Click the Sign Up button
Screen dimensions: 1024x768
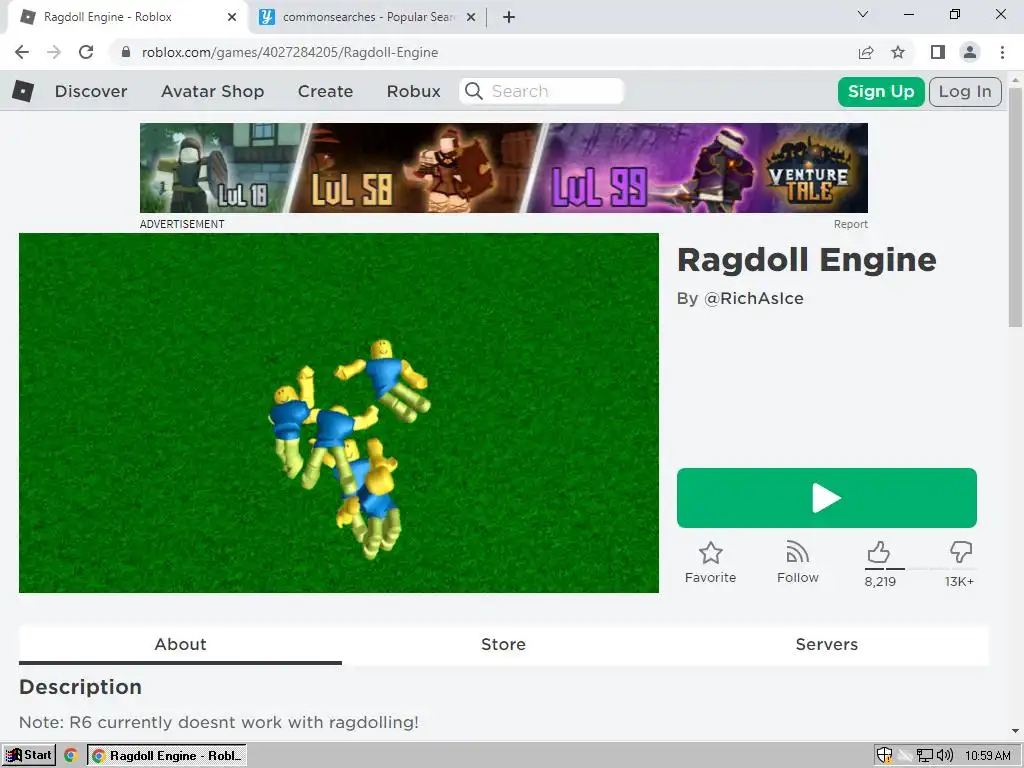[x=881, y=91]
